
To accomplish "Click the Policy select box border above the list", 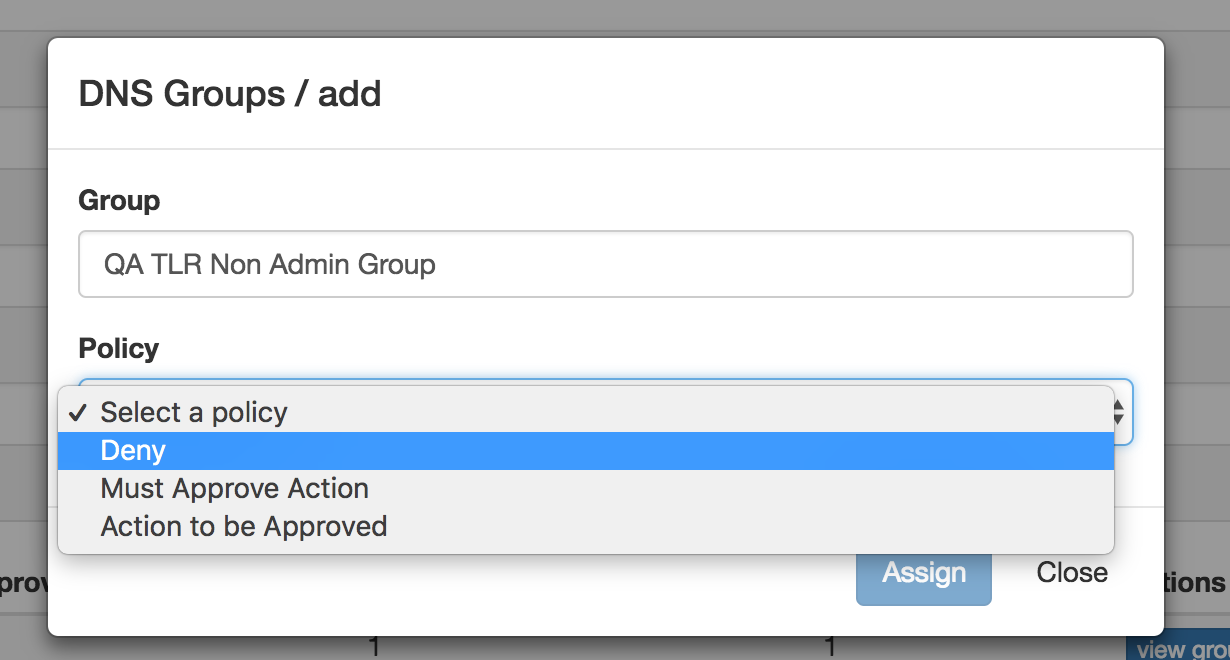I will click(600, 381).
